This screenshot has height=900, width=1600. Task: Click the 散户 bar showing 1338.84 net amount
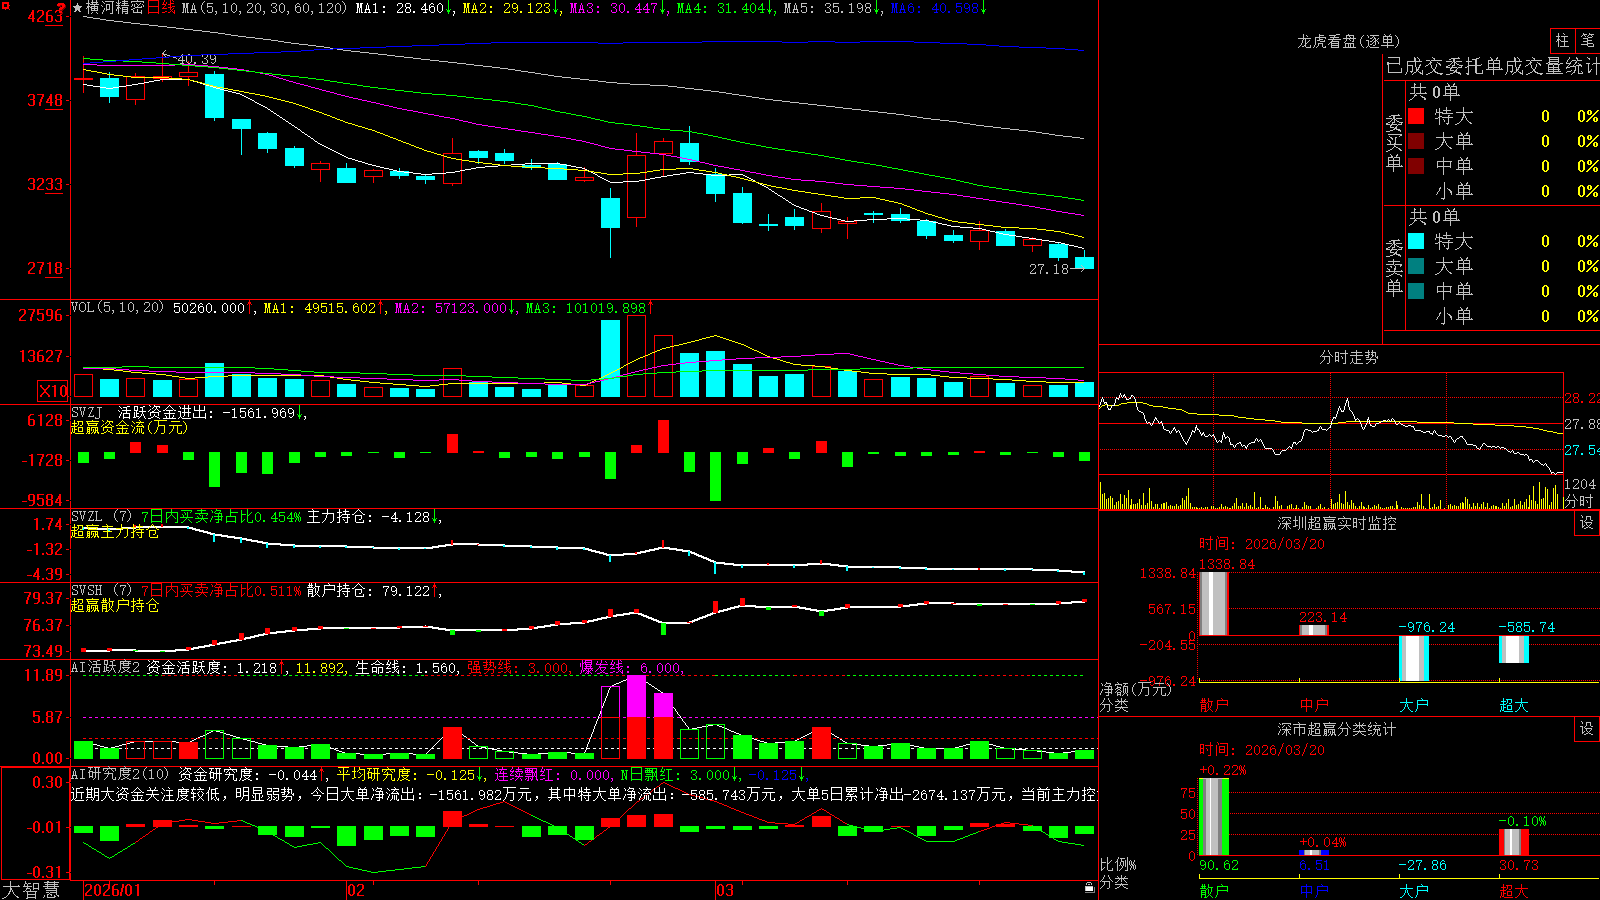tap(1213, 603)
